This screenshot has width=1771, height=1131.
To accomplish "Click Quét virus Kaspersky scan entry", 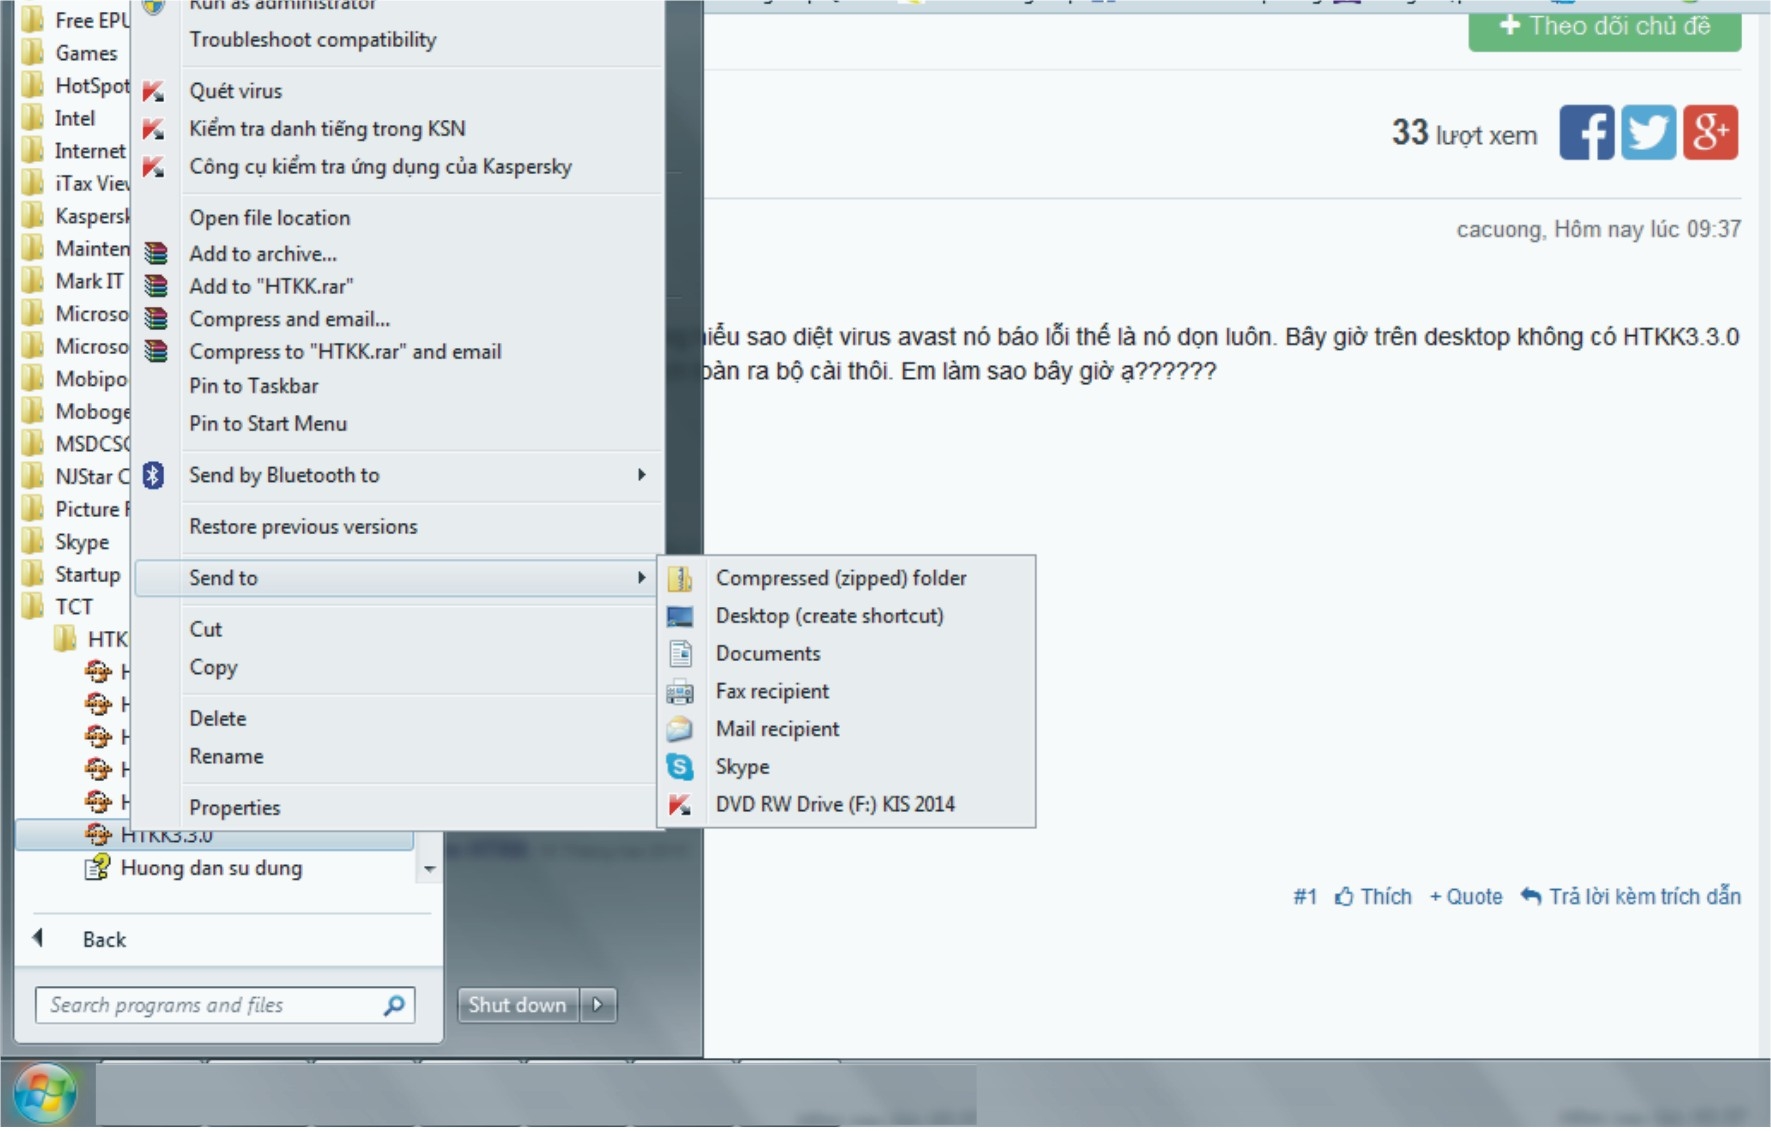I will tap(236, 91).
